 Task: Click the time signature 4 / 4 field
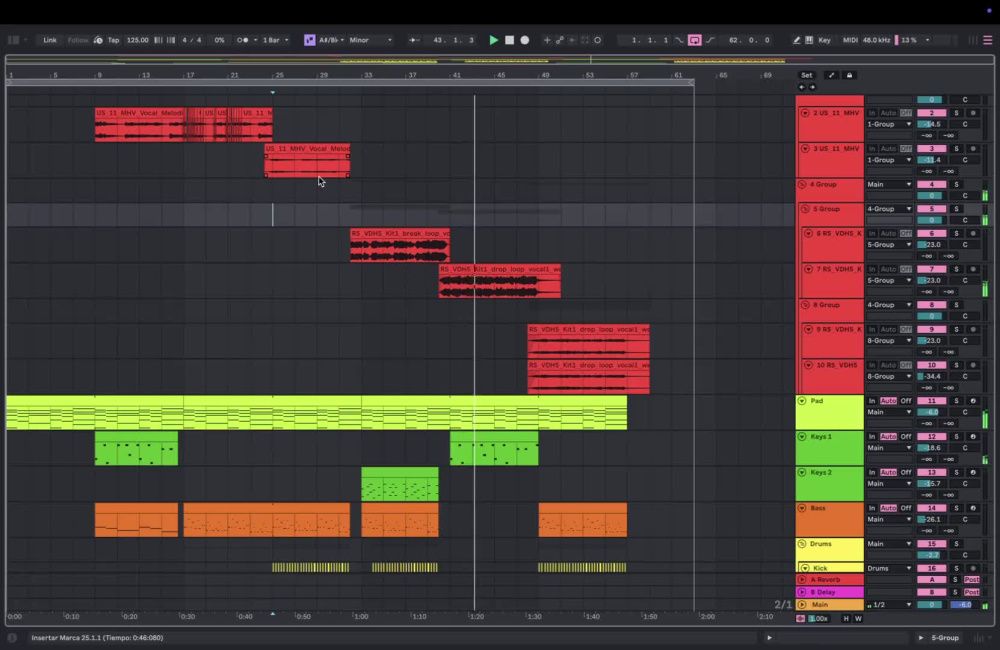pos(191,40)
